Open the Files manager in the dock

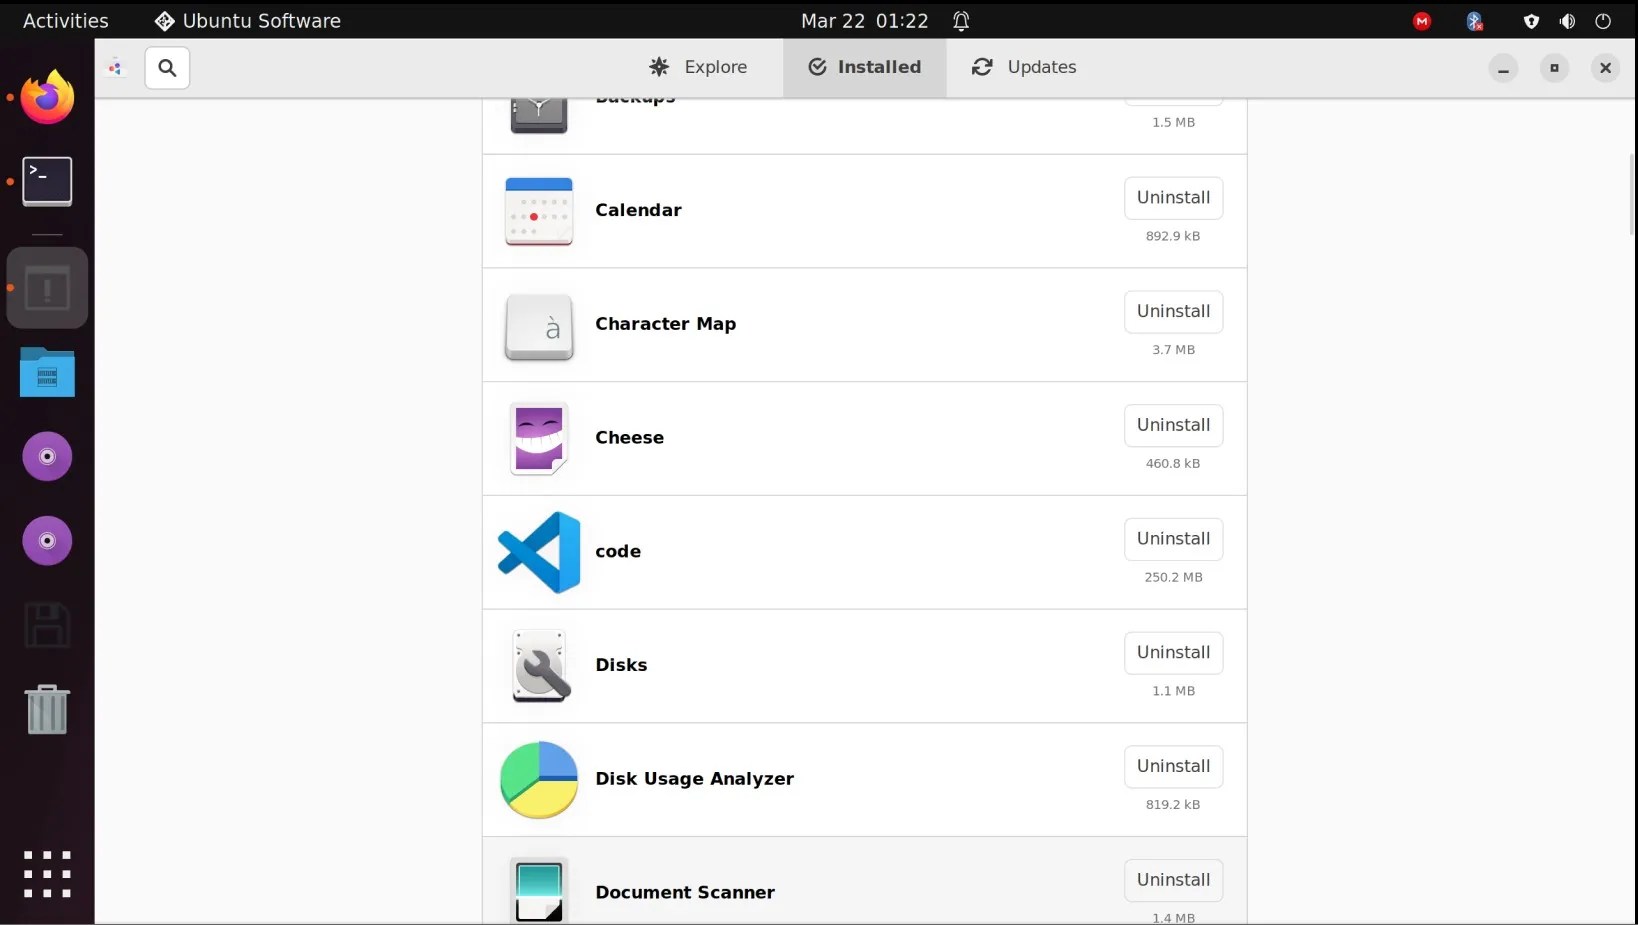click(47, 373)
